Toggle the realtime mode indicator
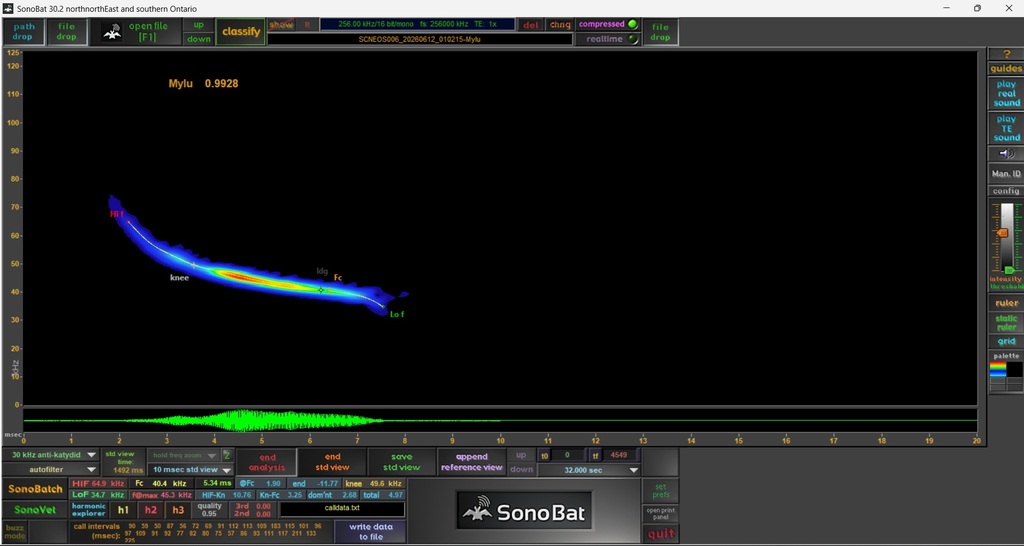 (x=632, y=39)
